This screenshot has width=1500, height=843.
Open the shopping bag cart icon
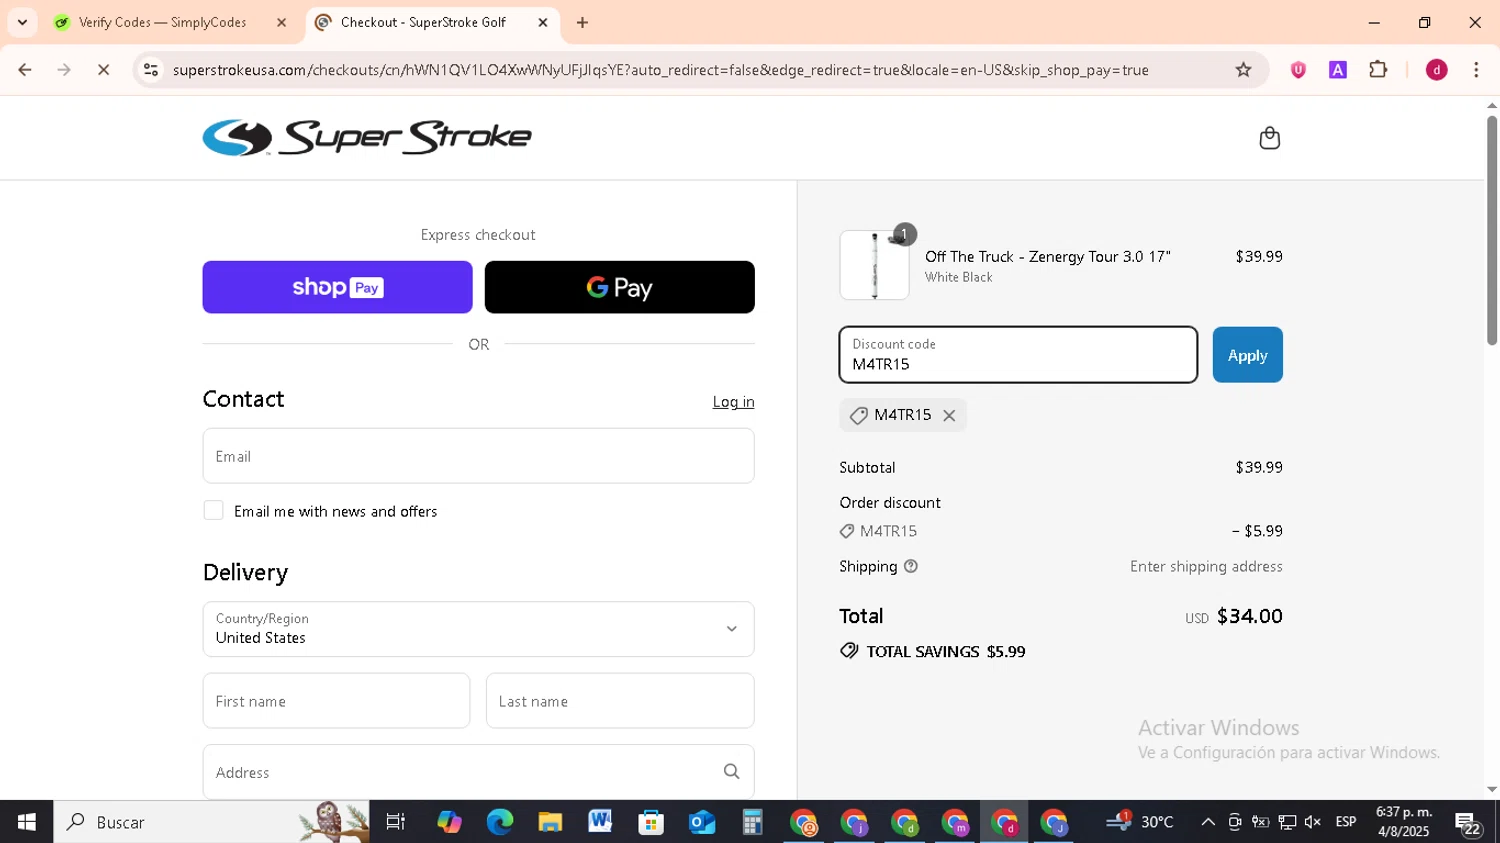point(1269,138)
